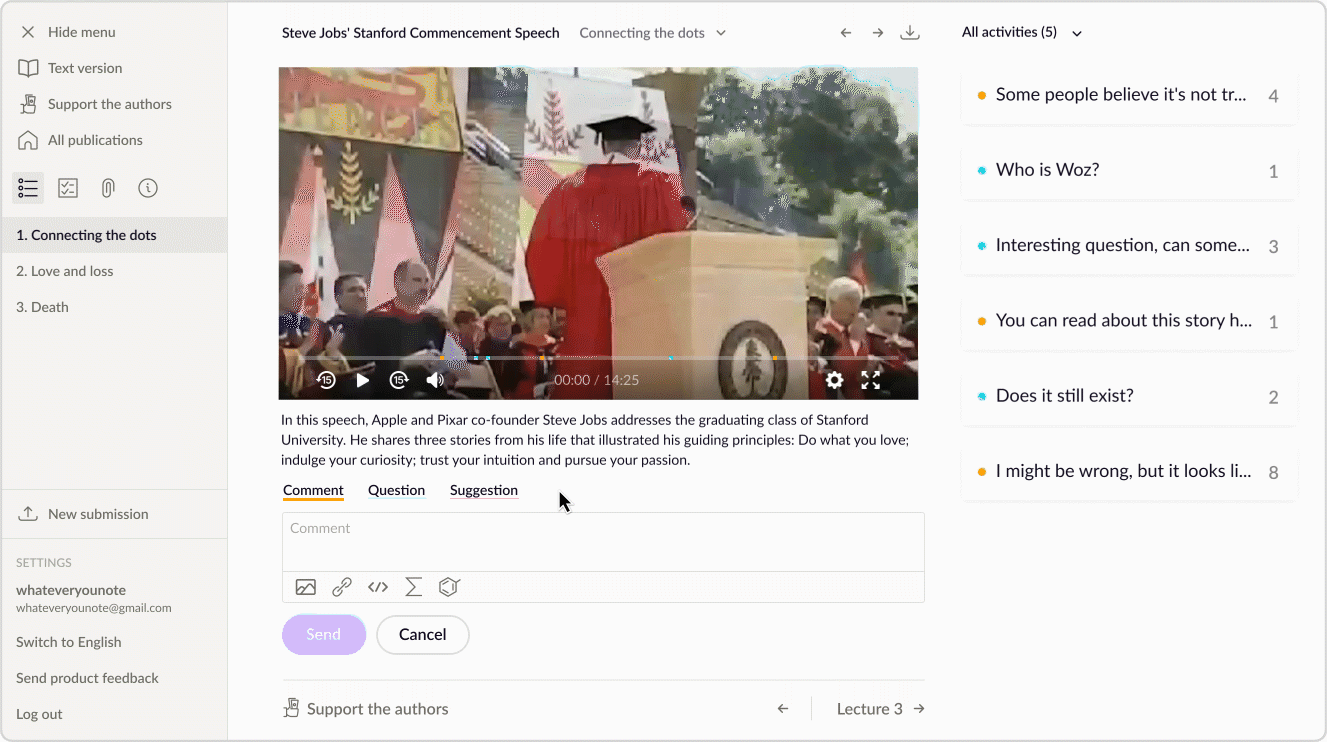
Task: Insert math formula sigma icon
Action: pos(414,587)
